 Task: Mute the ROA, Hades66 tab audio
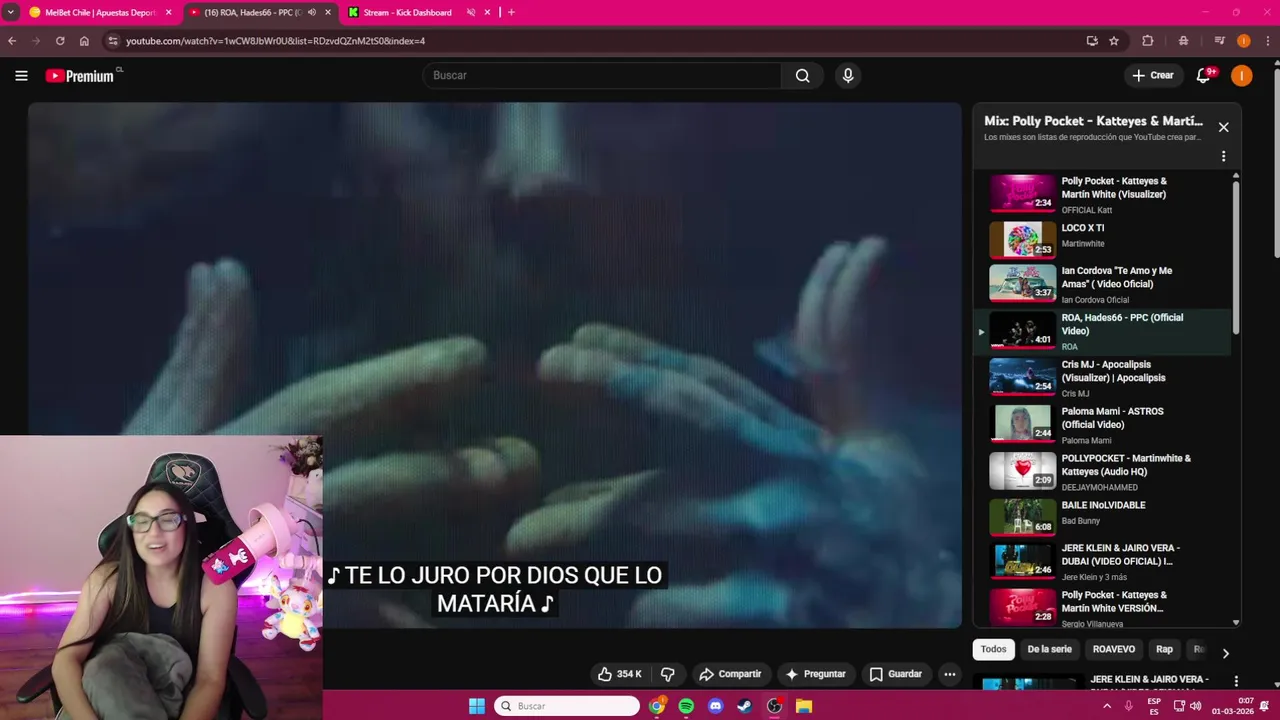tap(311, 12)
